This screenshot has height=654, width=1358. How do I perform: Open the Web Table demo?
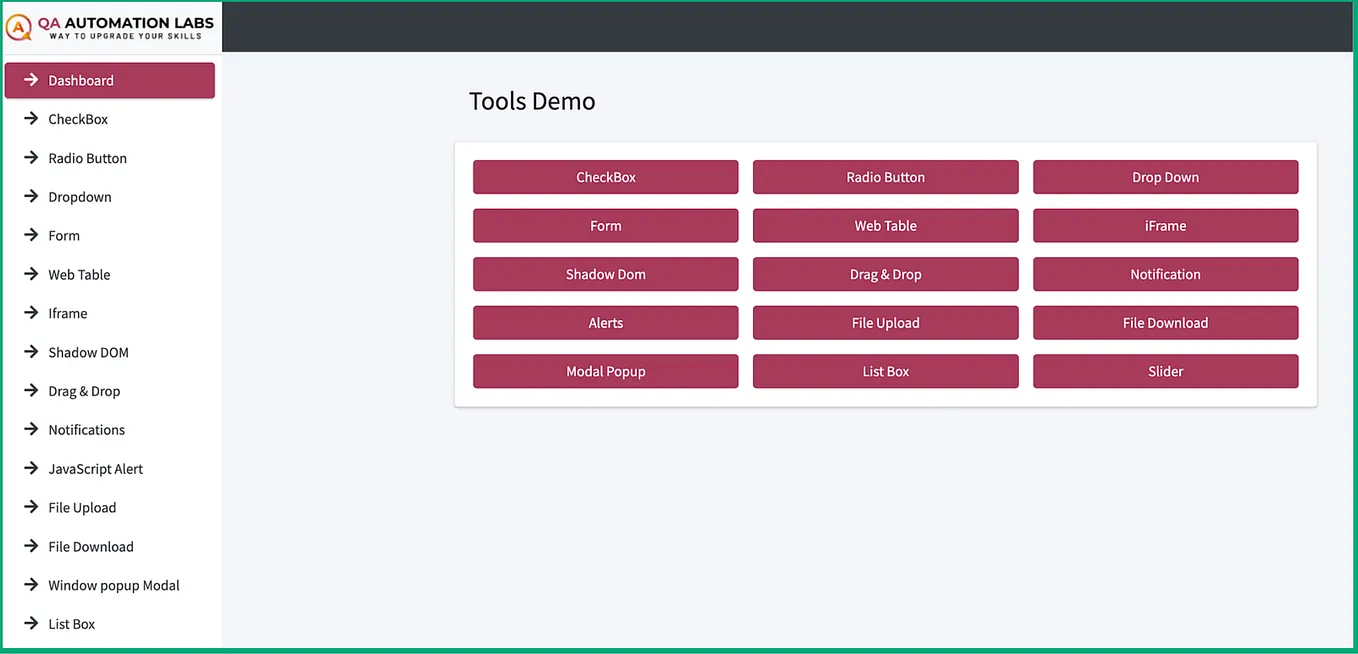pos(885,225)
